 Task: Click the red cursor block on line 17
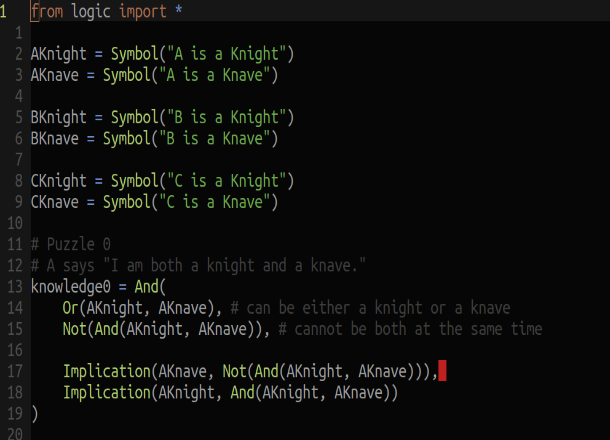coord(443,372)
